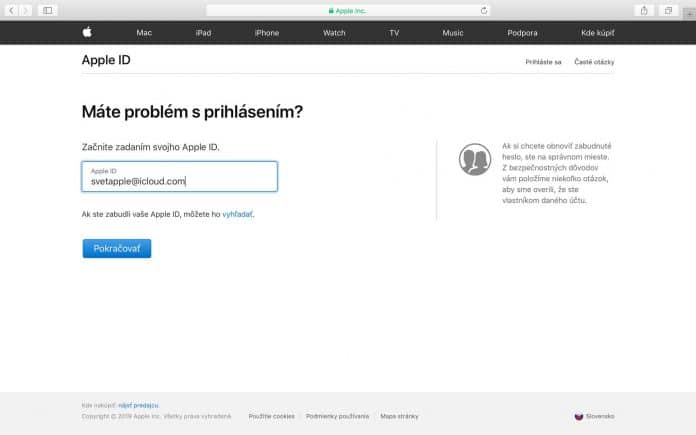Reload the page with the refresh icon

(x=484, y=11)
